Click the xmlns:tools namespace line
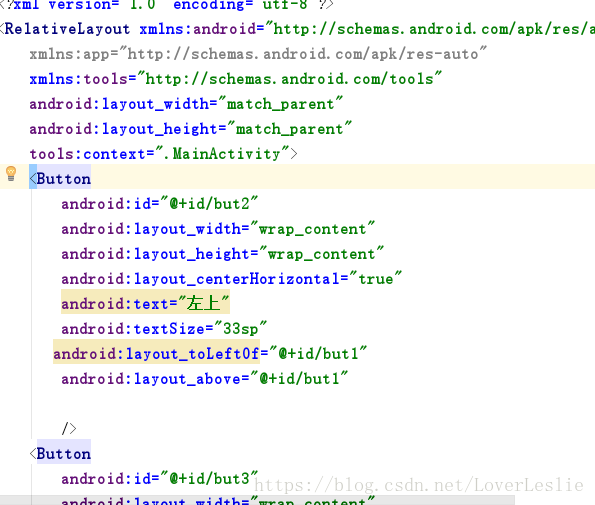The image size is (595, 505). coord(236,79)
